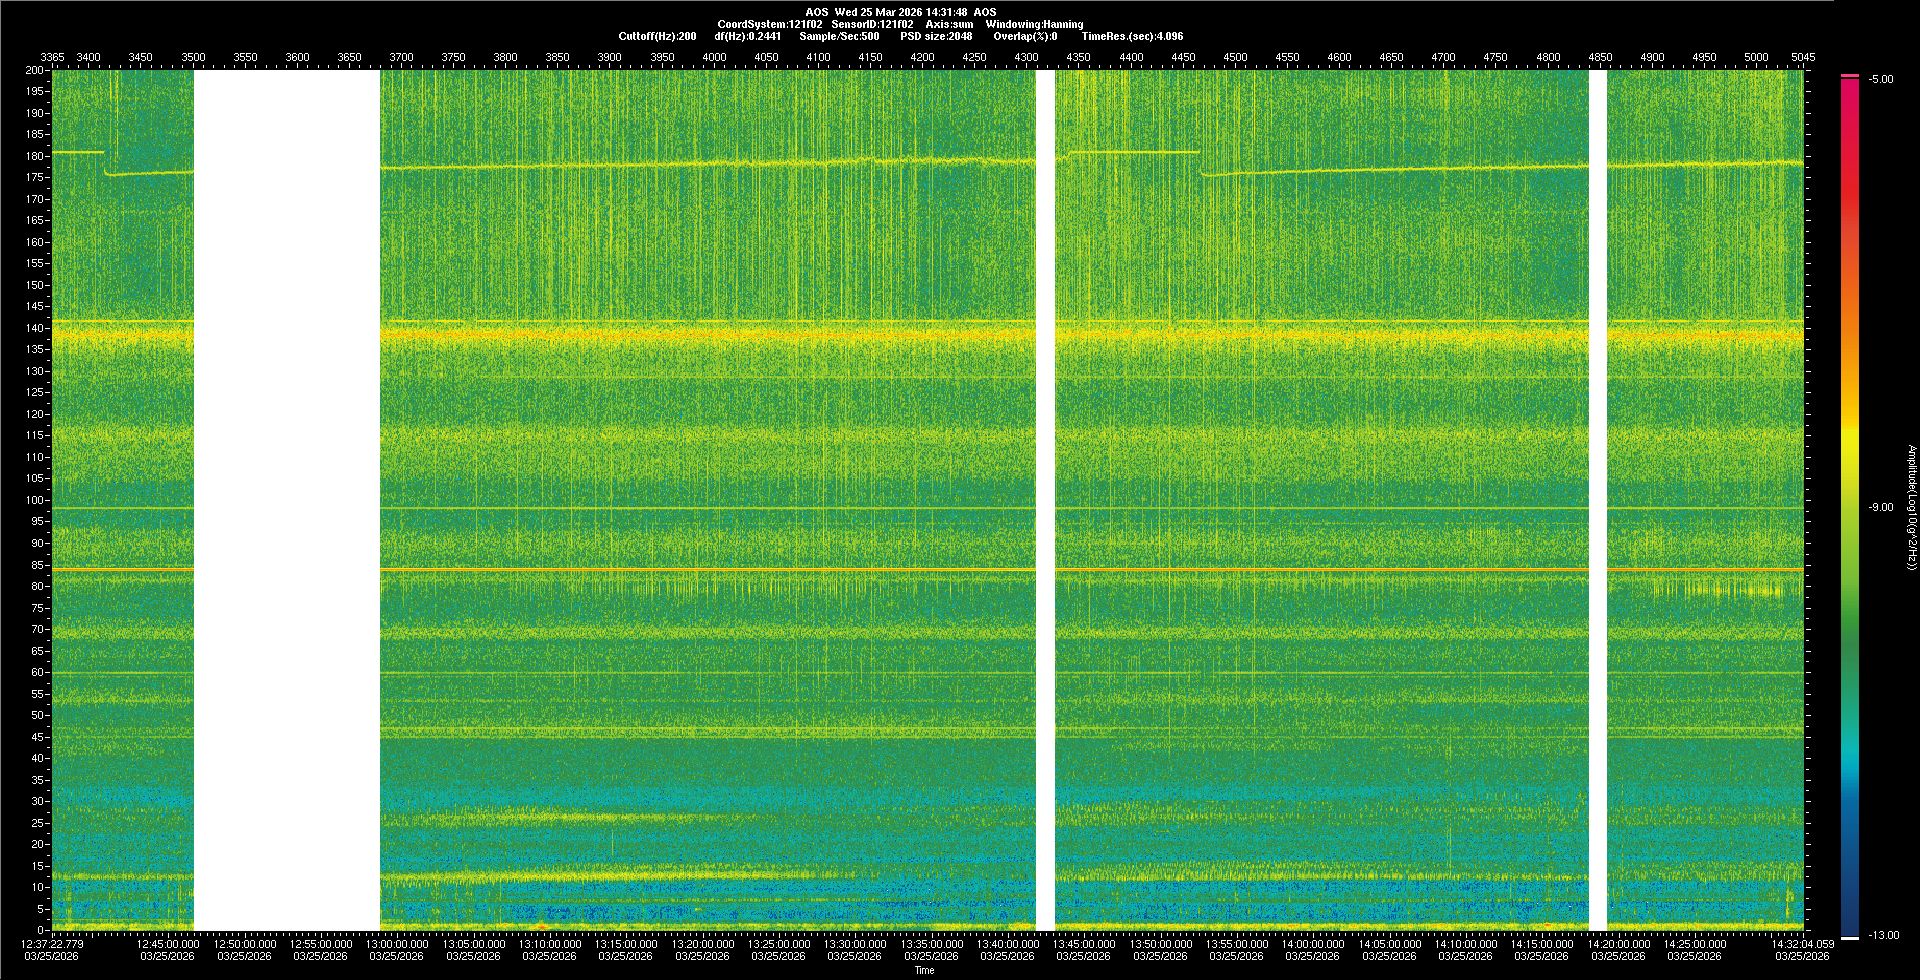This screenshot has height=980, width=1920.
Task: Click the 100 Hz frequency axis label
Action: [x=35, y=500]
